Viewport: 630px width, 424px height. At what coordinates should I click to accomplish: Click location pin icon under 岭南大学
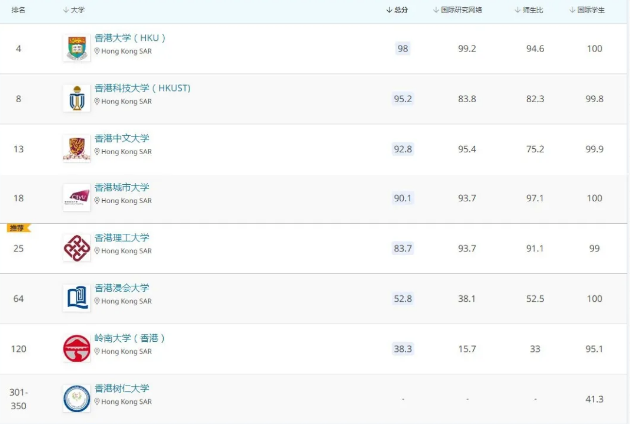[x=97, y=351]
